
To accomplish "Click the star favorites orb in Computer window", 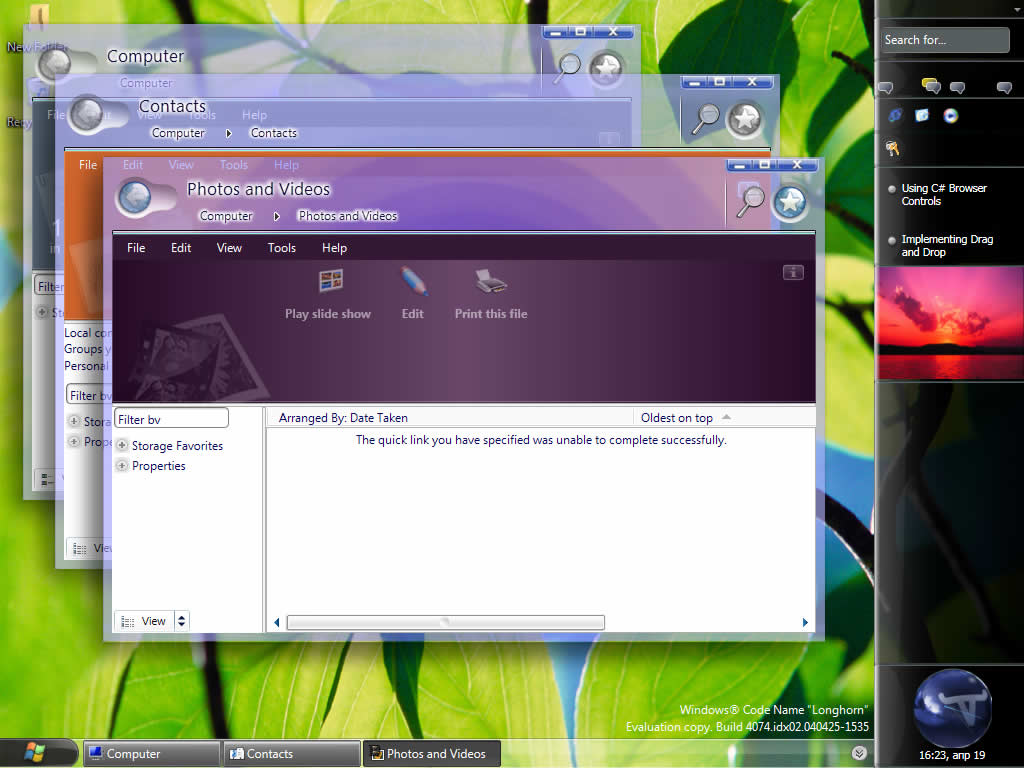I will tap(607, 67).
